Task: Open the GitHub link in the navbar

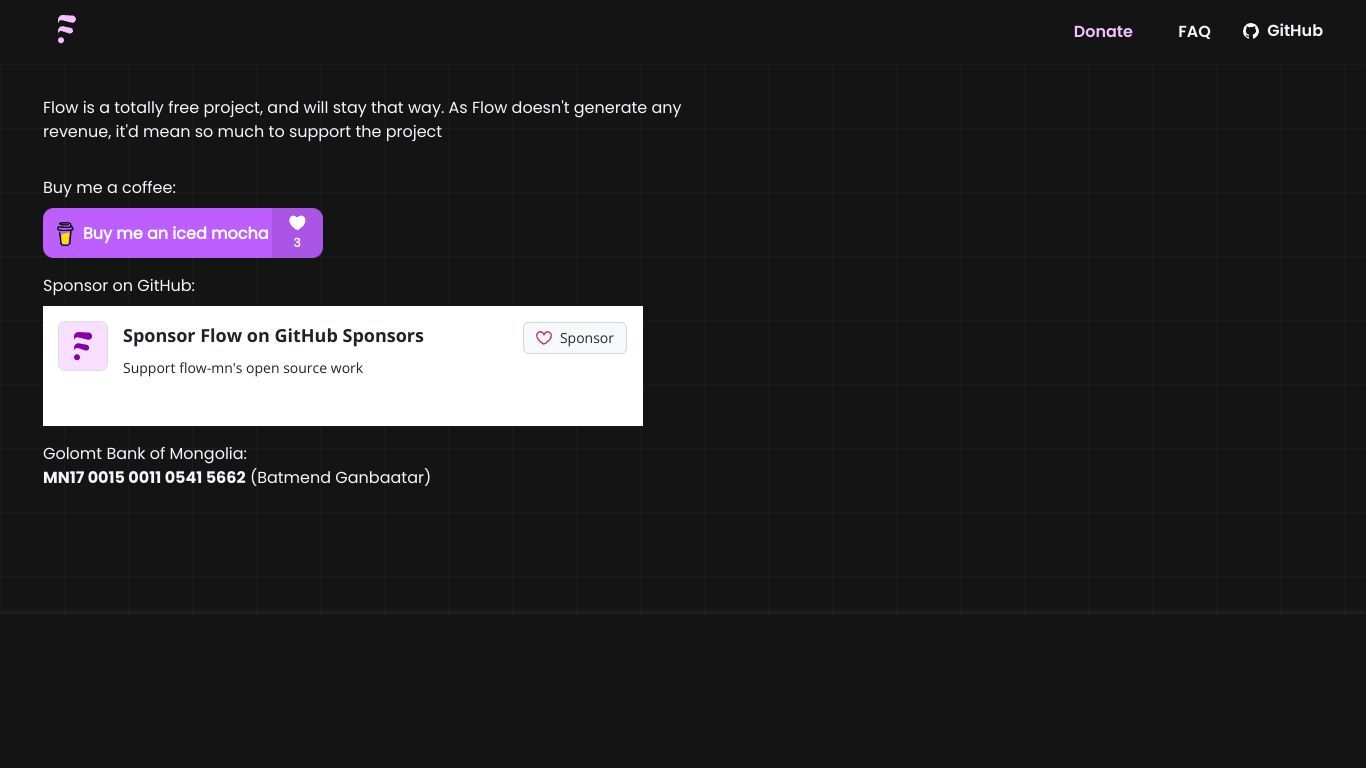Action: tap(1283, 31)
